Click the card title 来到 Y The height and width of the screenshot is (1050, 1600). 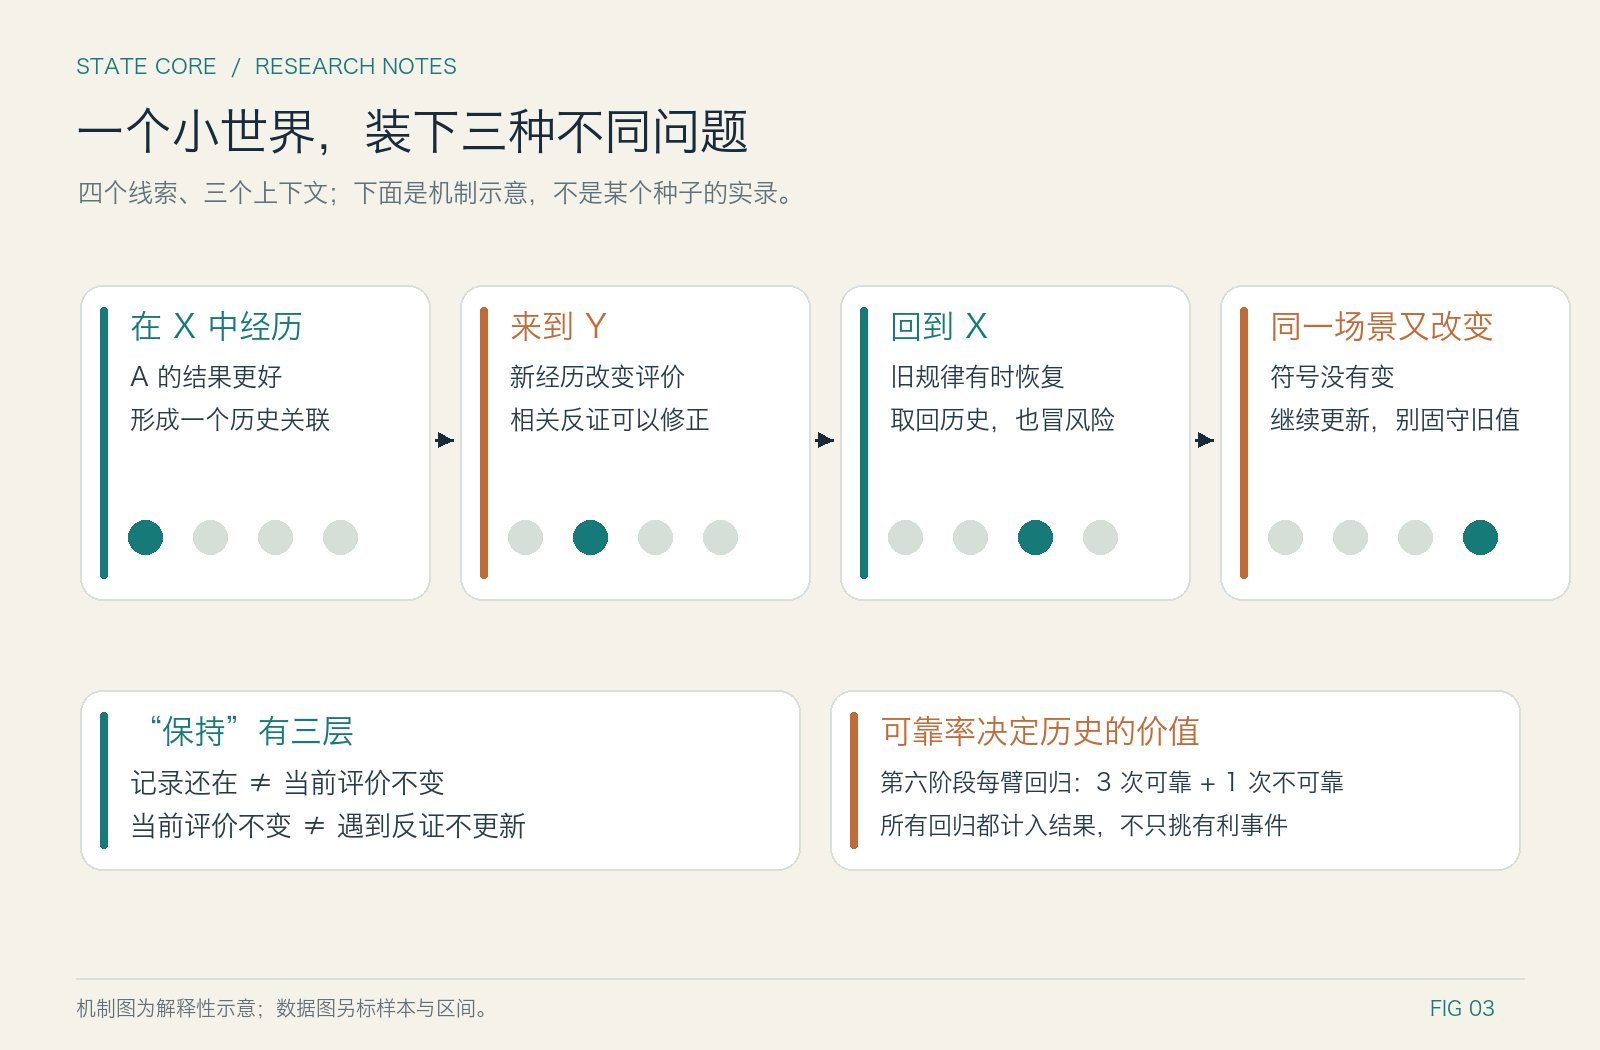558,326
